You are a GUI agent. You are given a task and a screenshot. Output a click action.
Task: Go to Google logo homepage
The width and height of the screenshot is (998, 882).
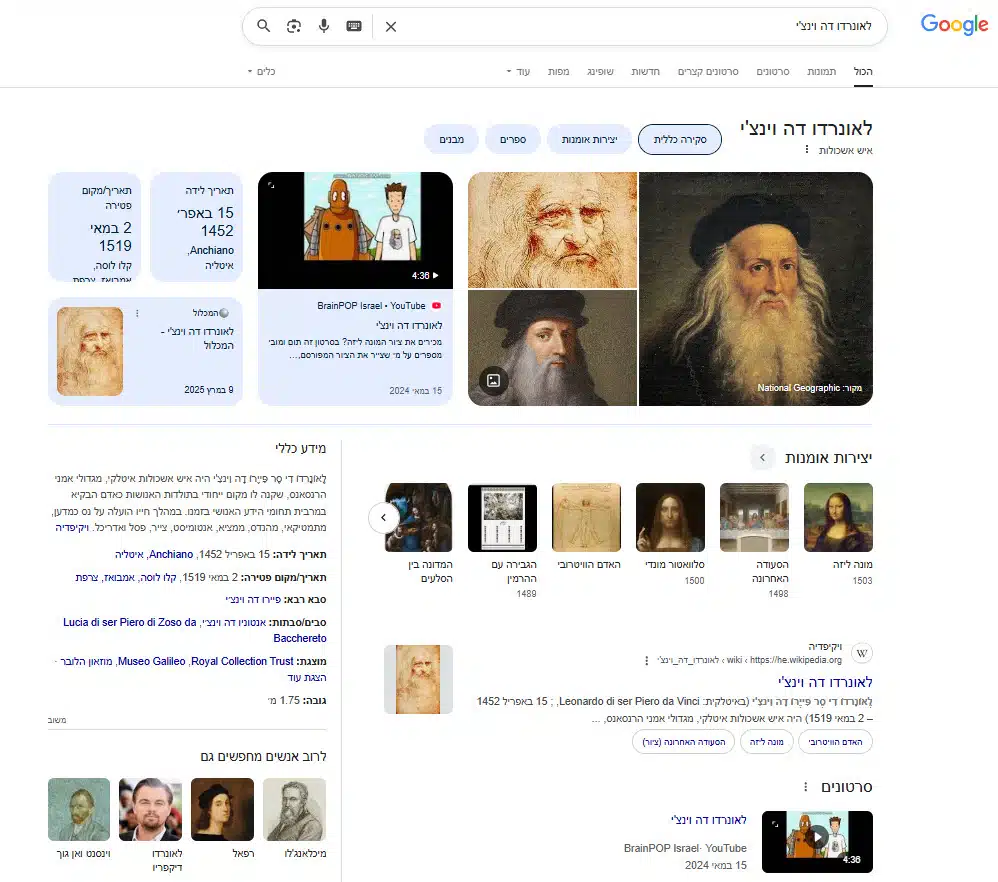click(x=954, y=25)
